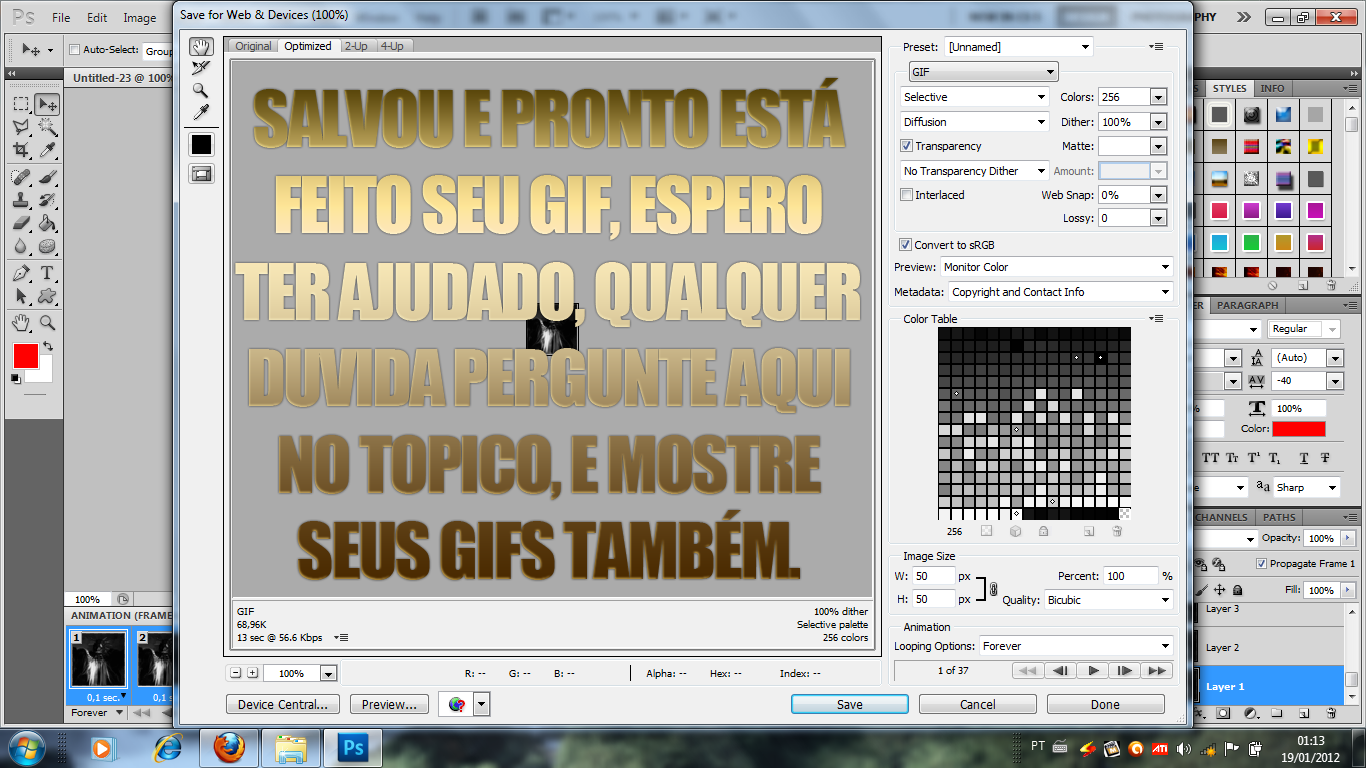Select the Zoom tool in Save for Web dialog

(x=202, y=90)
